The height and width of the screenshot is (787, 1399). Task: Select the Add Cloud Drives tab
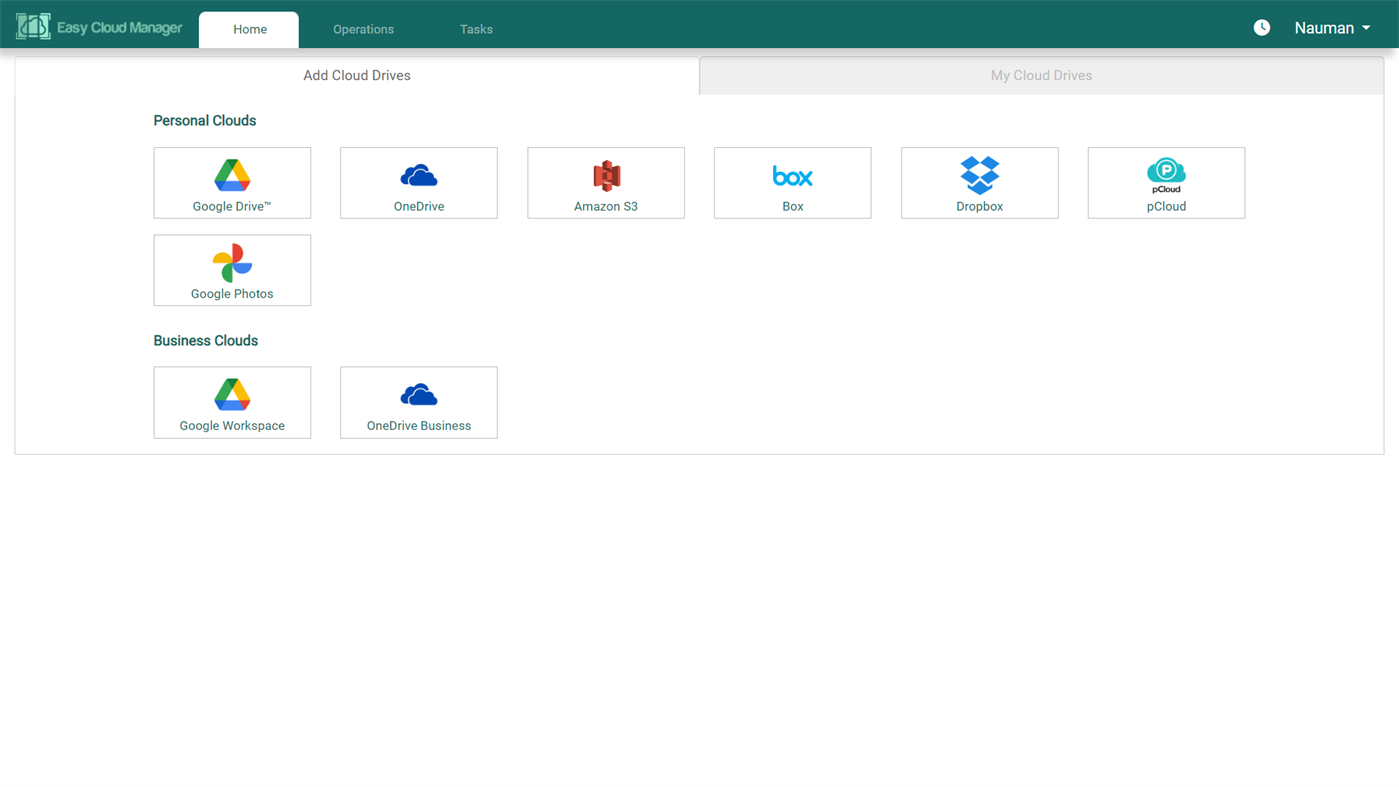pos(357,75)
